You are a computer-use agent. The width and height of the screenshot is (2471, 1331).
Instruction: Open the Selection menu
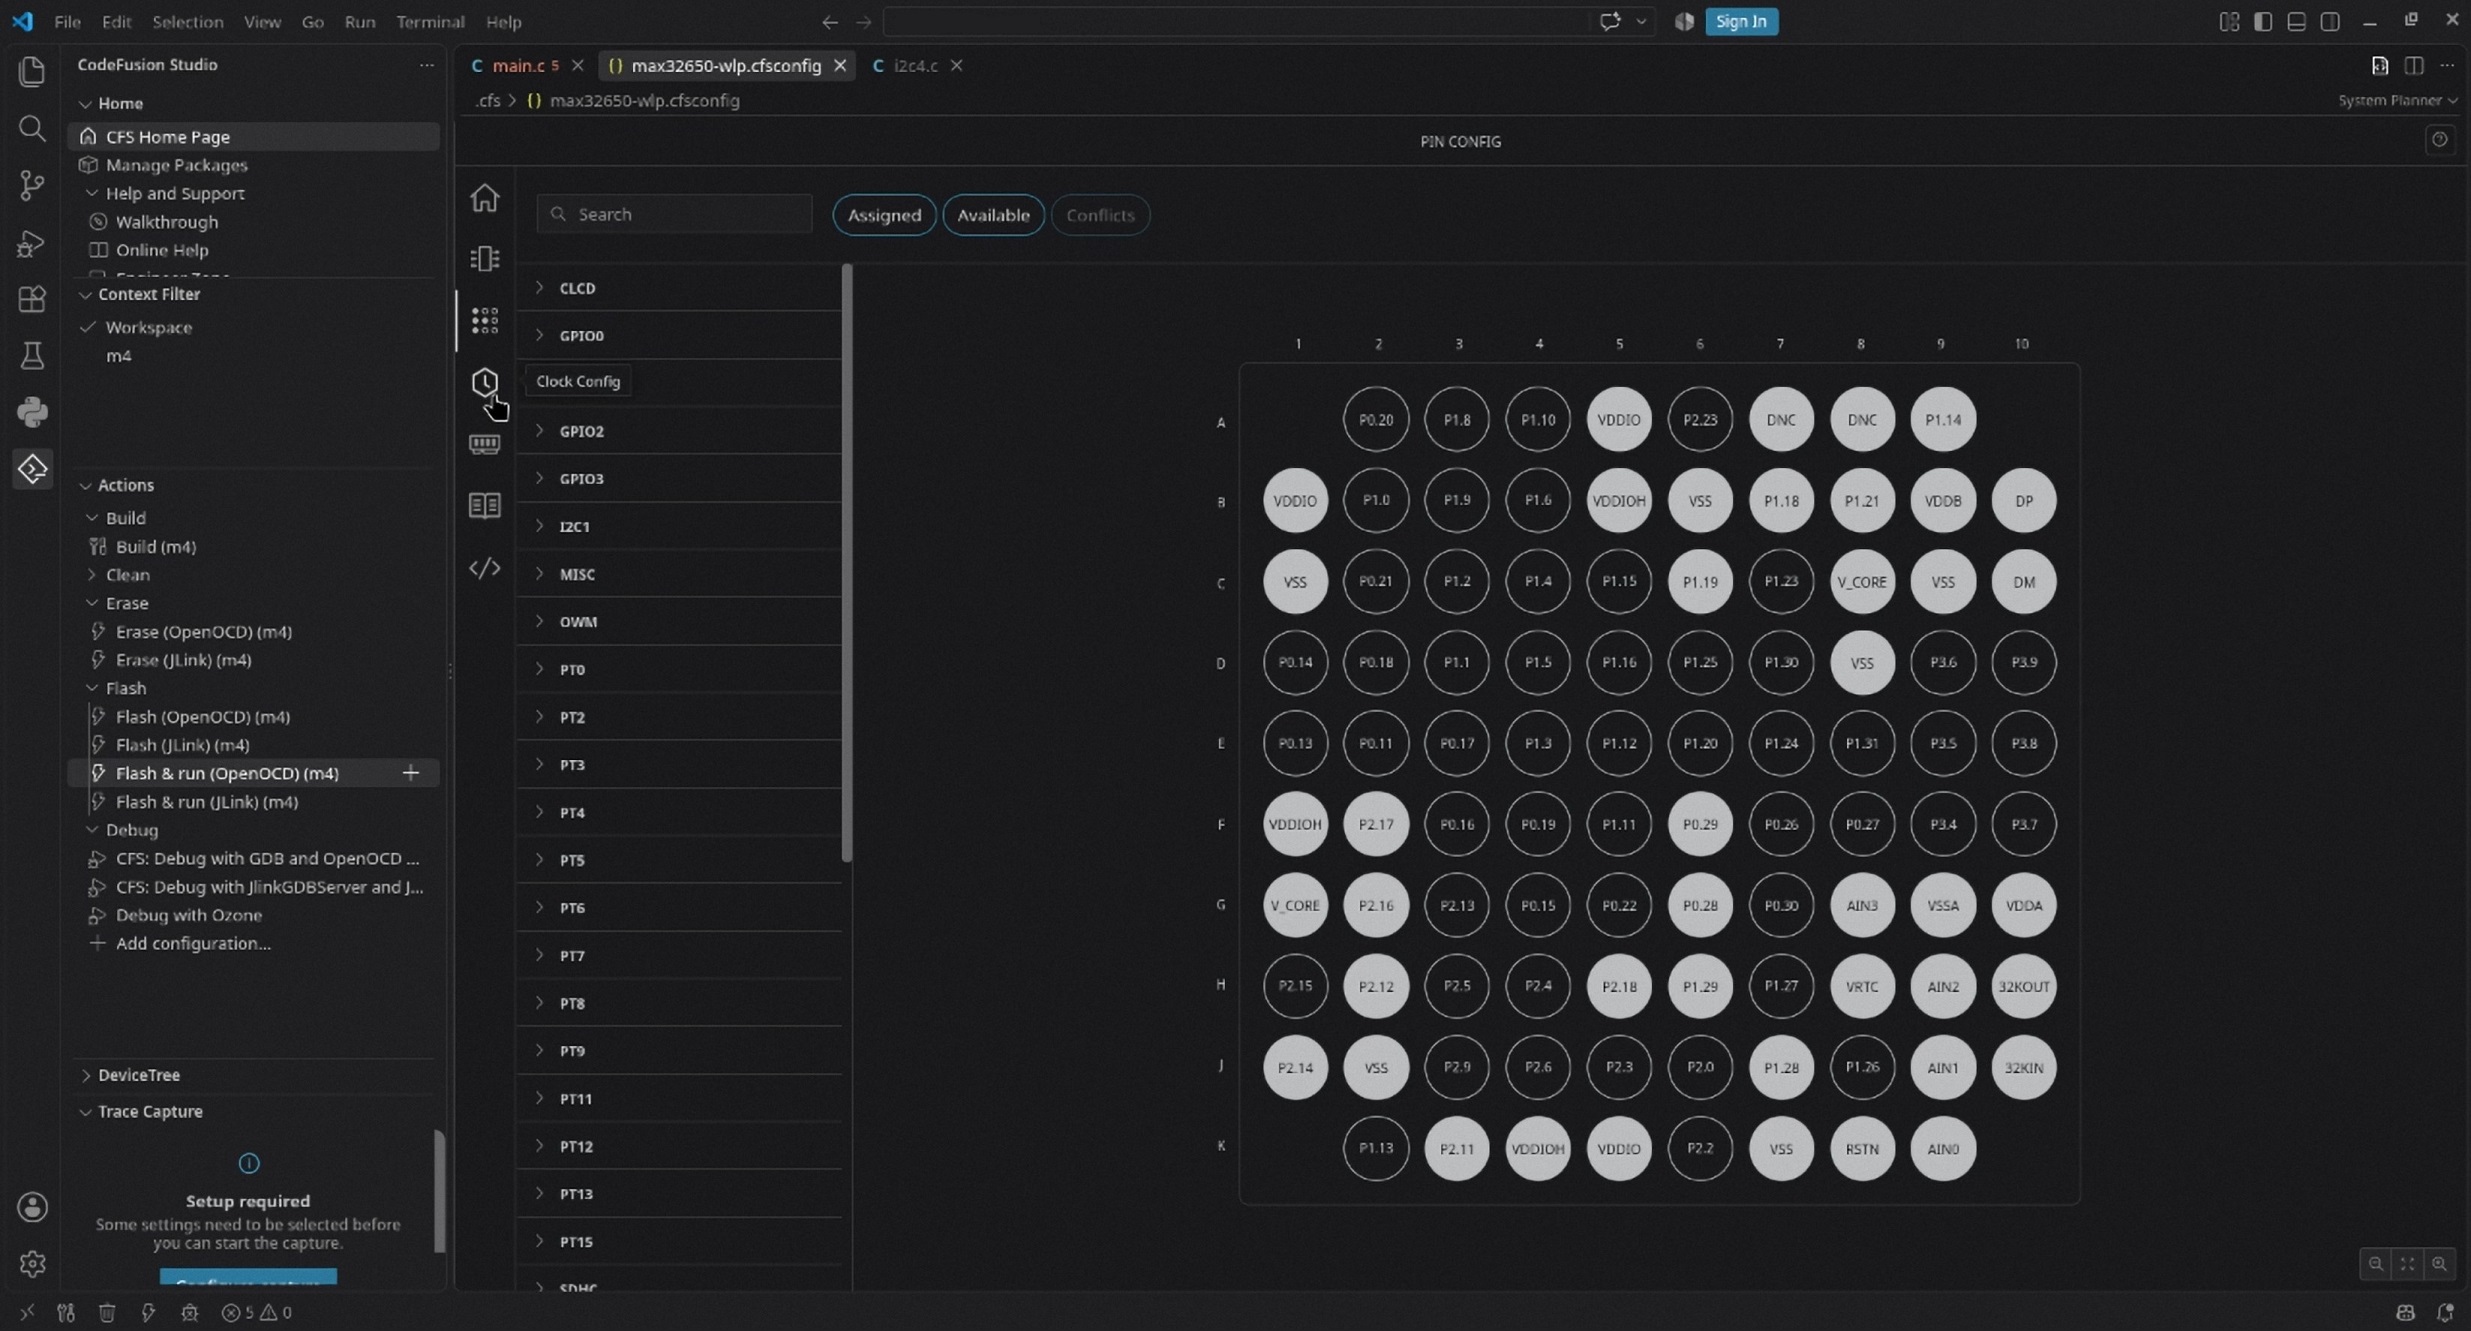[187, 21]
